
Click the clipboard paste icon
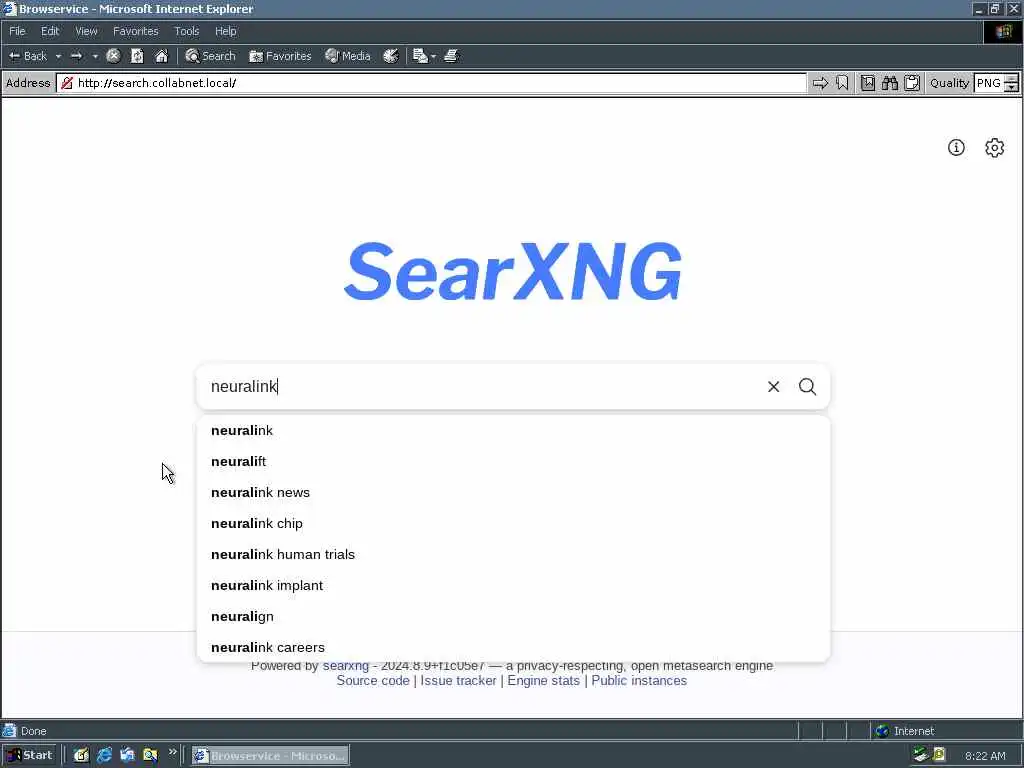(912, 83)
